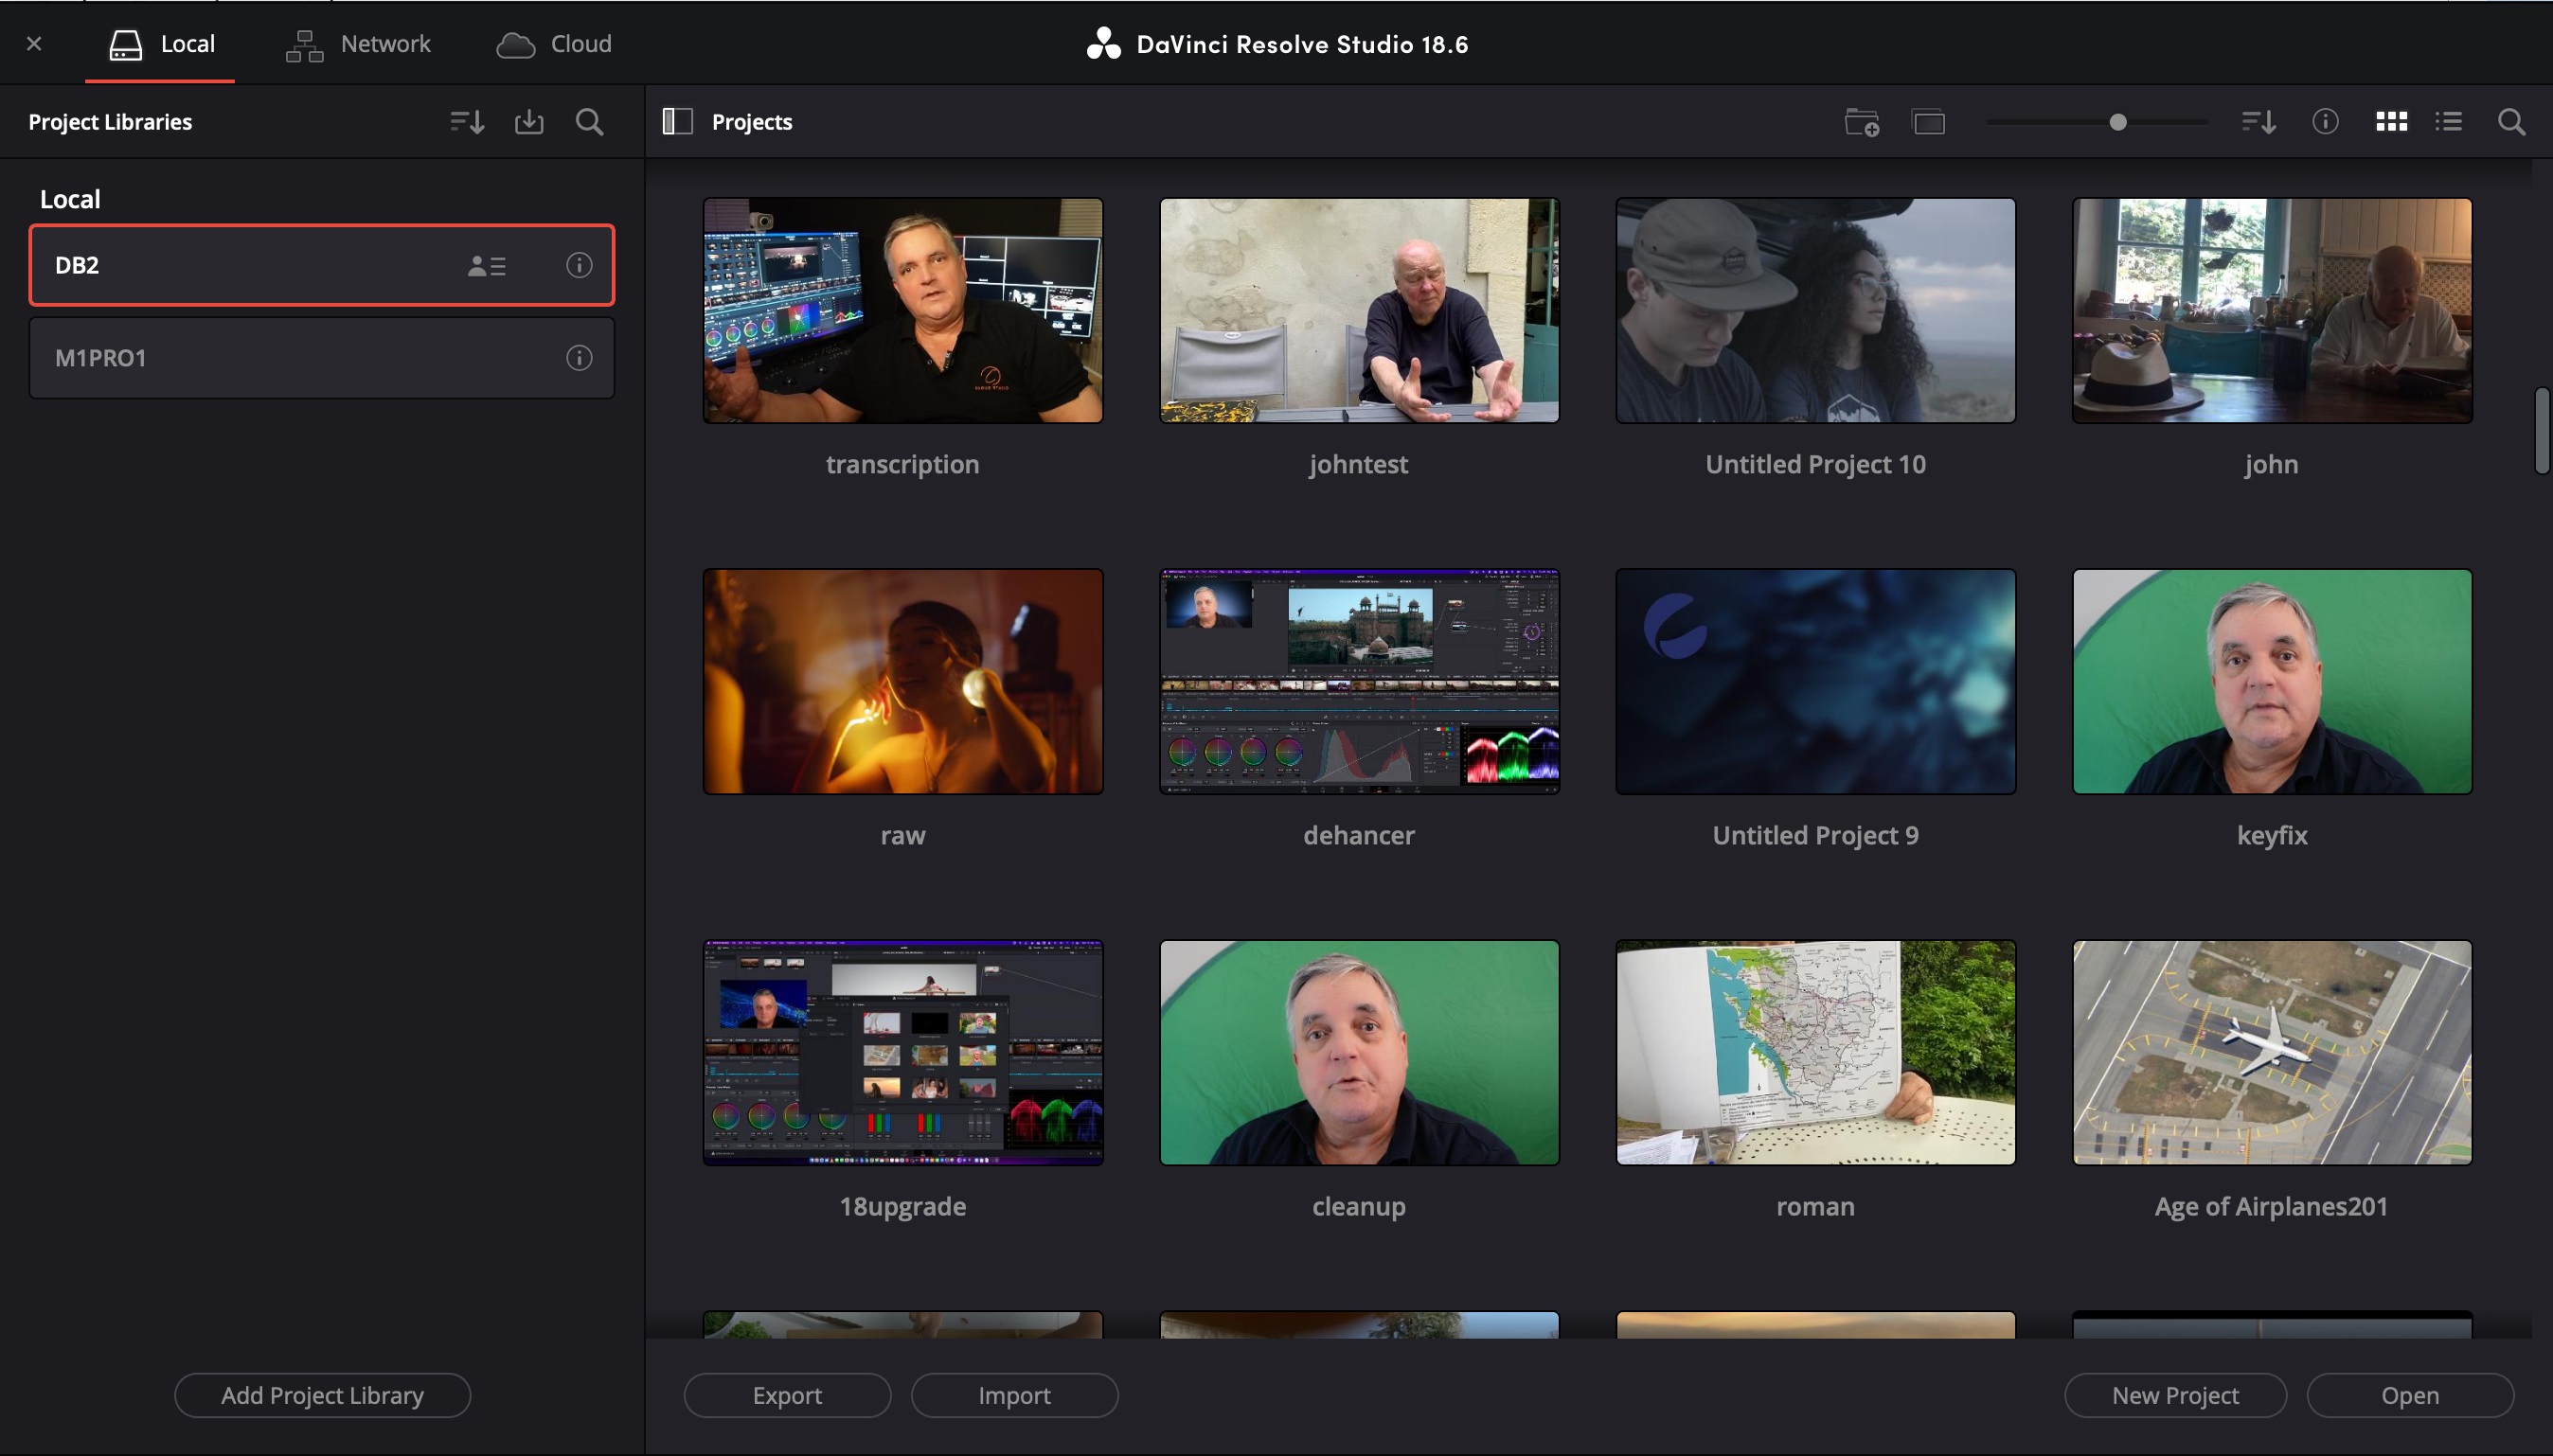This screenshot has width=2553, height=1456.
Task: Click the download/import projects icon
Action: coord(529,123)
